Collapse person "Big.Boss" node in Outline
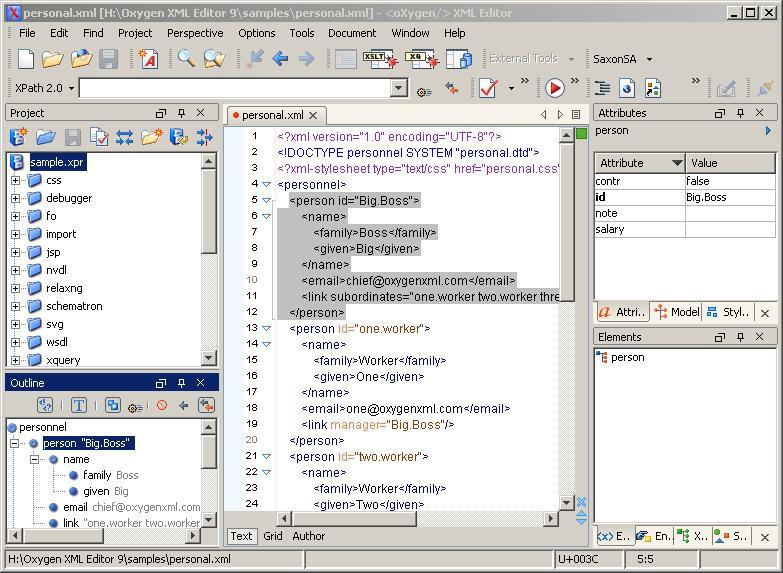783x573 pixels. pyautogui.click(x=14, y=443)
